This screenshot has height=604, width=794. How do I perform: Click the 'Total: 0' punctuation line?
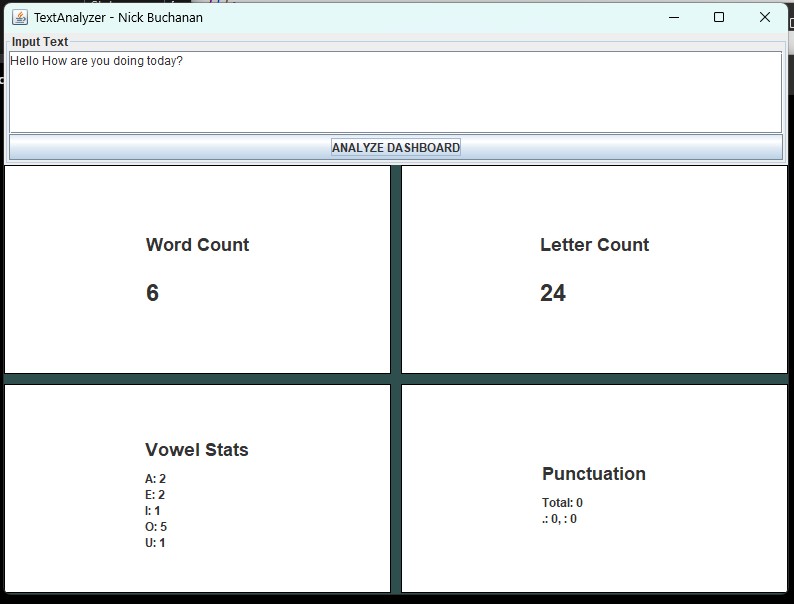562,503
